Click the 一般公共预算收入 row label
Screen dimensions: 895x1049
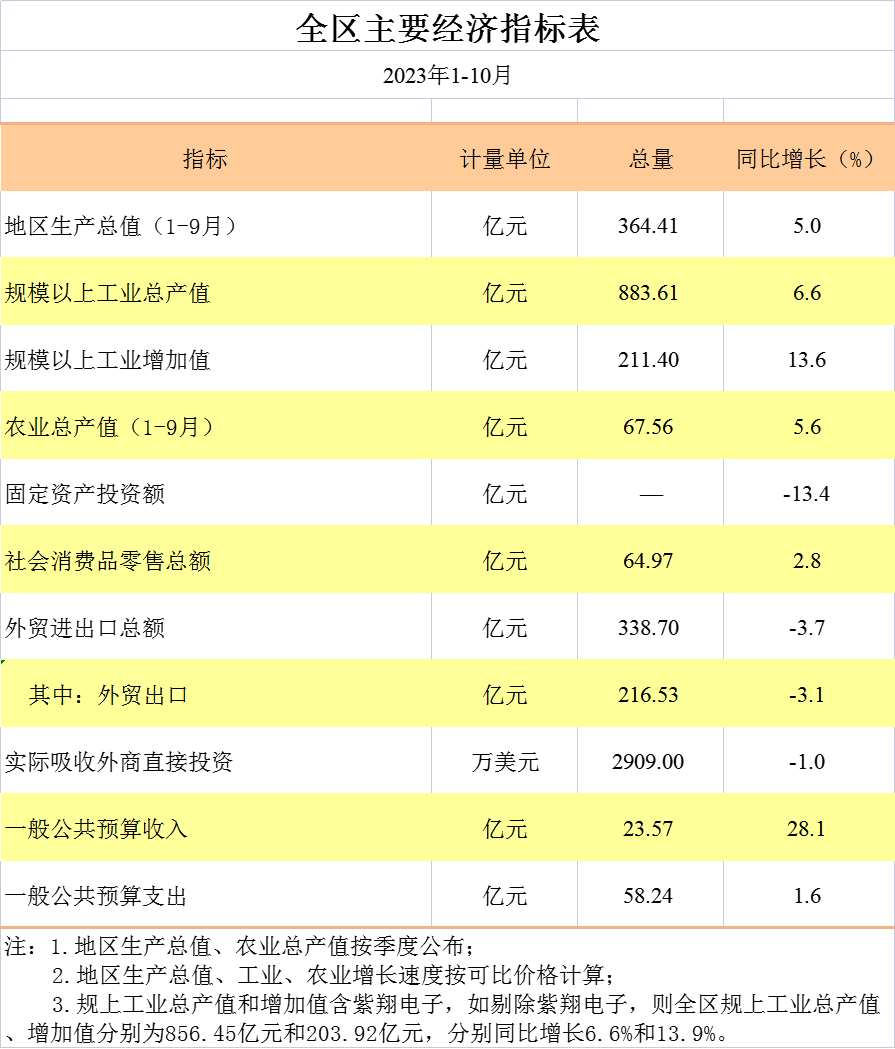(96, 829)
